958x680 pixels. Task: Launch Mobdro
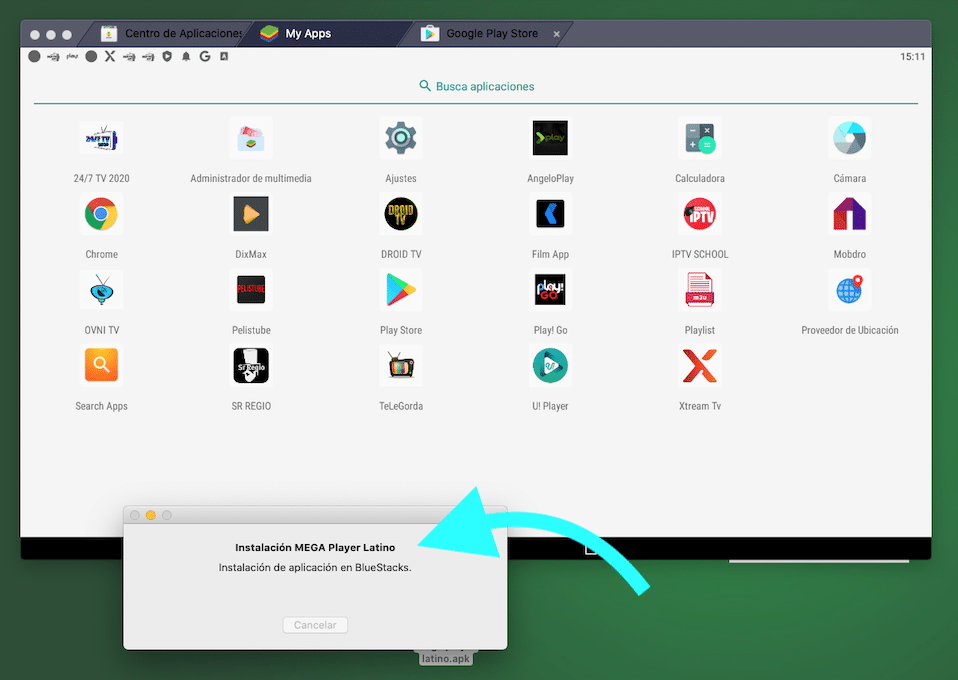[849, 214]
